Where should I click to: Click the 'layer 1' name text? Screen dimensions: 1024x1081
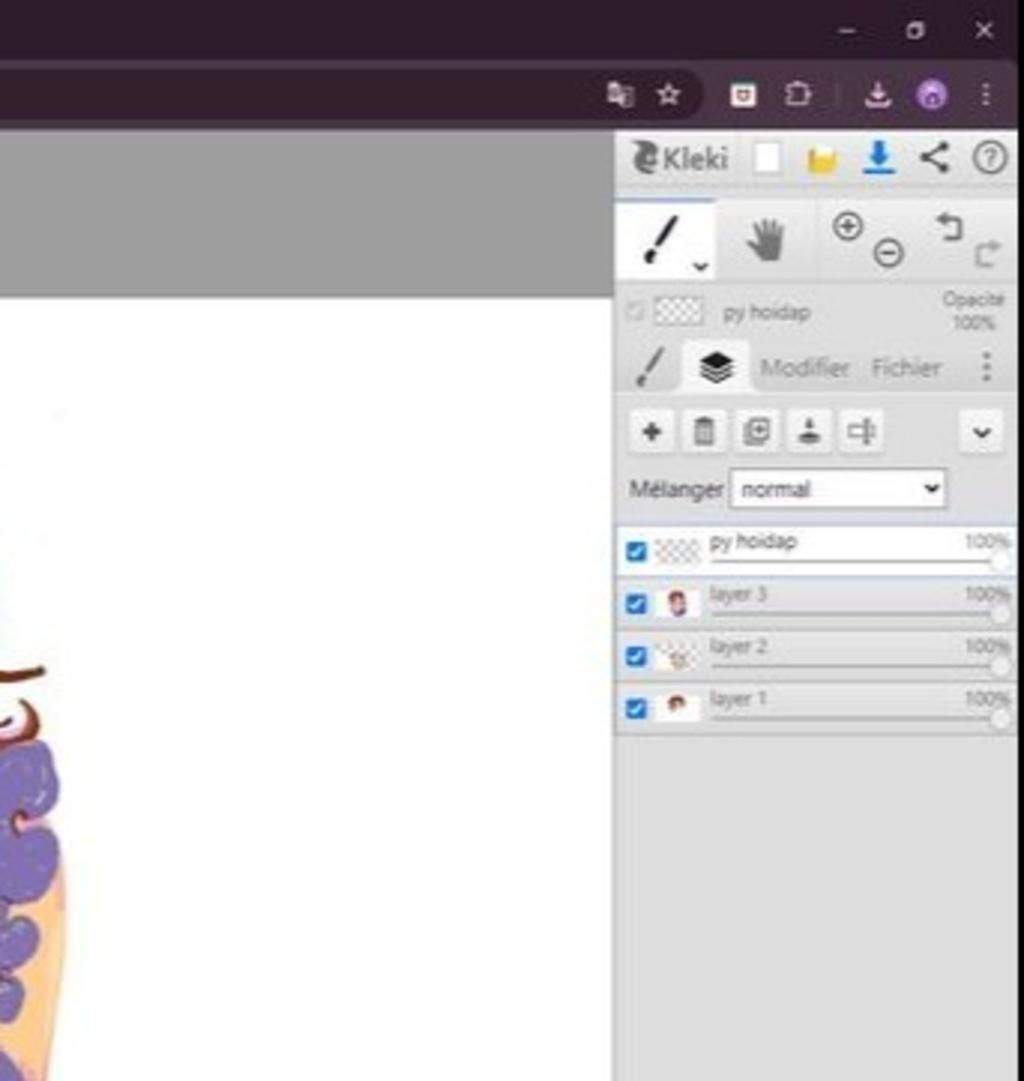pyautogui.click(x=738, y=699)
